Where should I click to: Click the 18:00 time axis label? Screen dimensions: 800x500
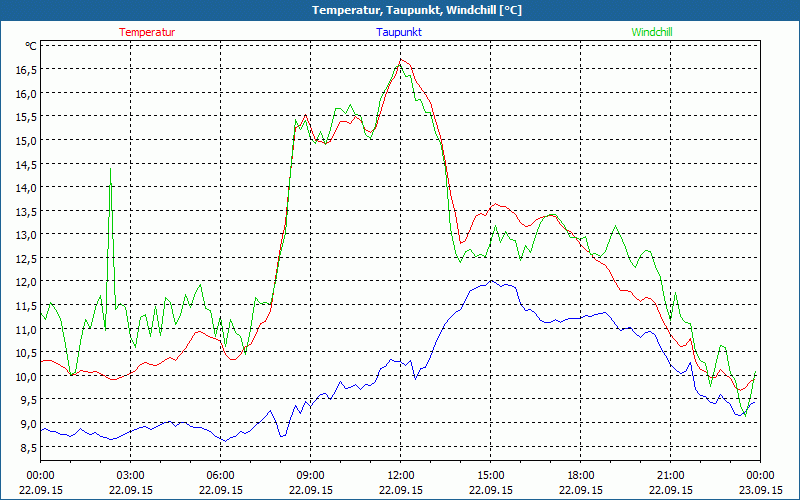tap(580, 476)
